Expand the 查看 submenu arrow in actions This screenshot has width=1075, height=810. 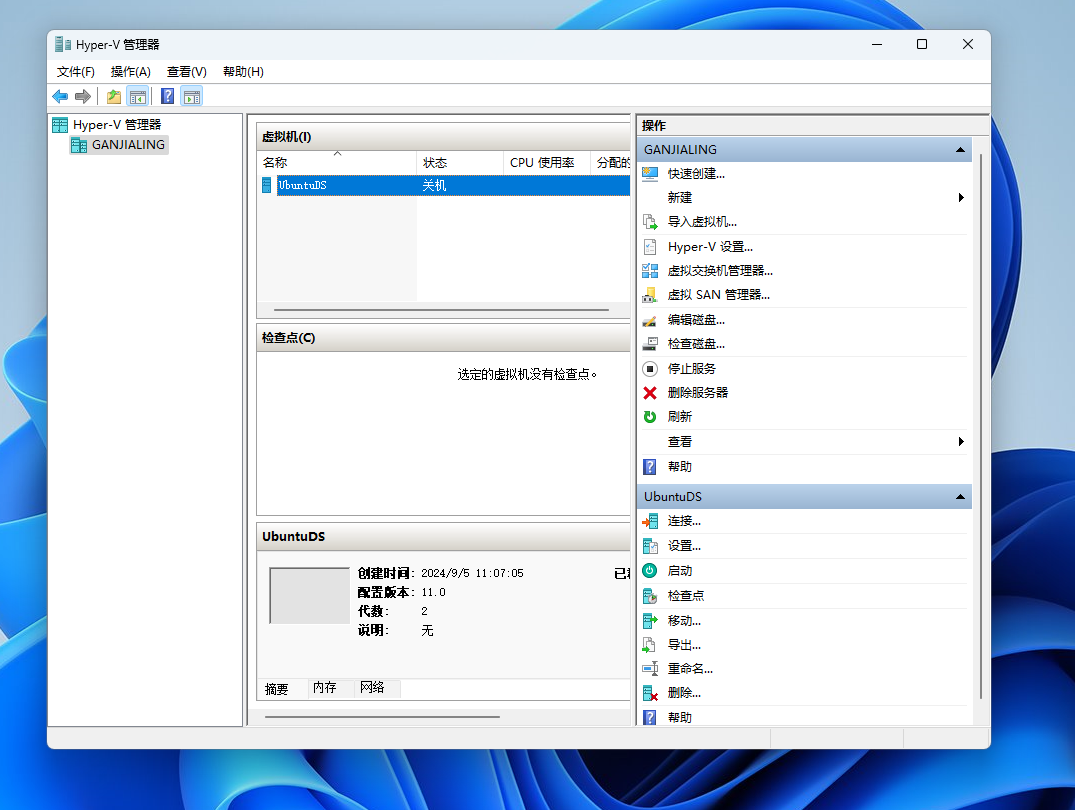(961, 442)
